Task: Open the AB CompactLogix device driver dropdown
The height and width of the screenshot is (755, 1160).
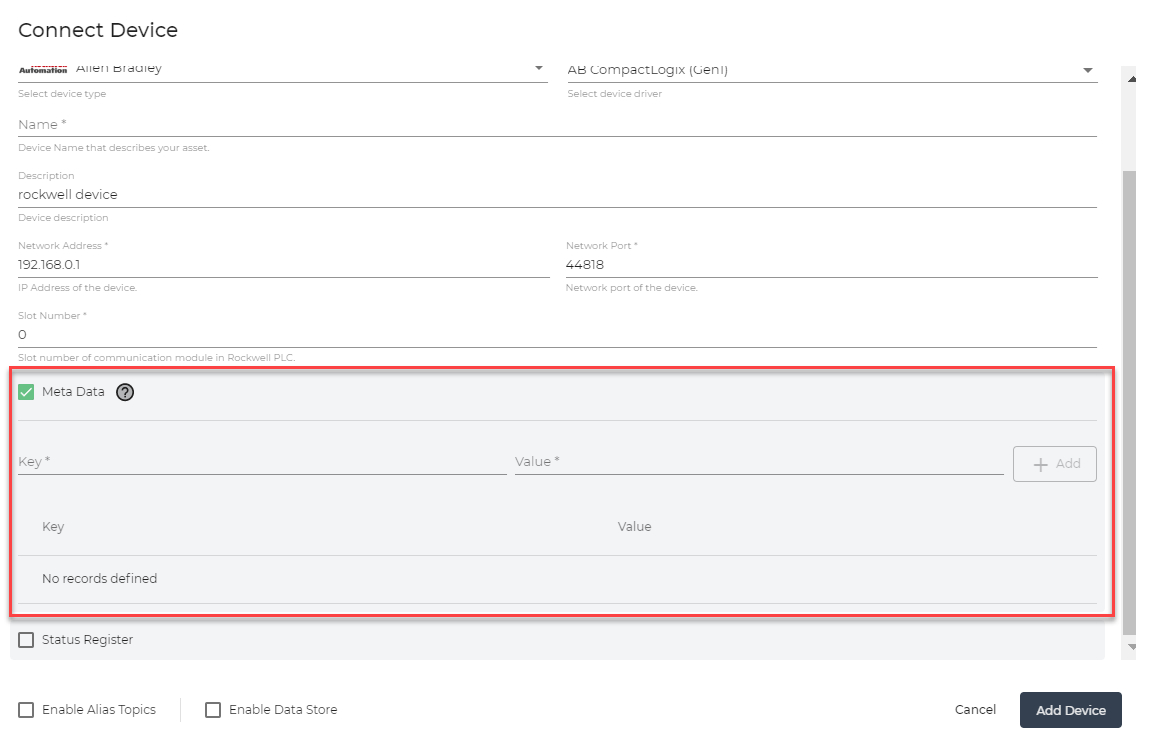Action: pyautogui.click(x=1090, y=68)
